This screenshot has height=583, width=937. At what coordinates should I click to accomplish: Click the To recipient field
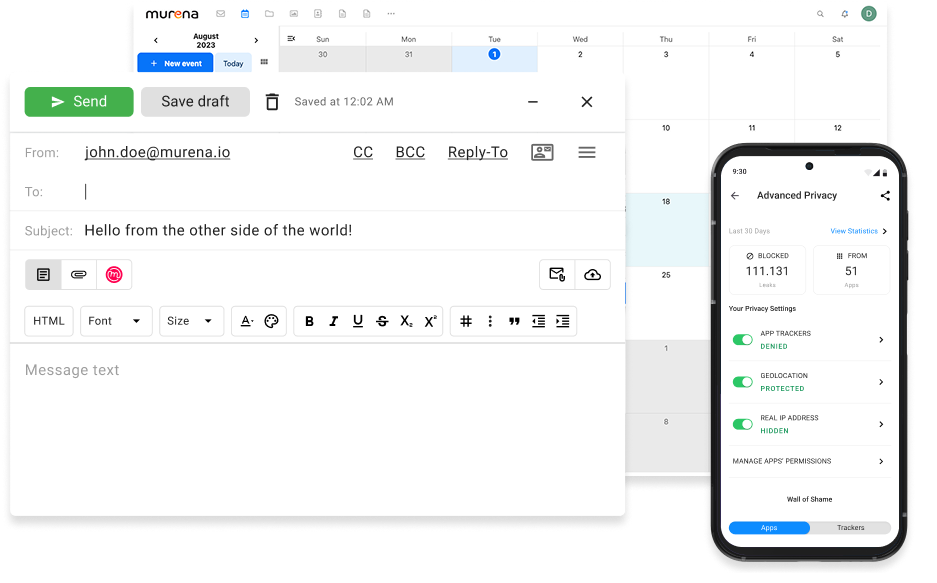[x=340, y=192]
